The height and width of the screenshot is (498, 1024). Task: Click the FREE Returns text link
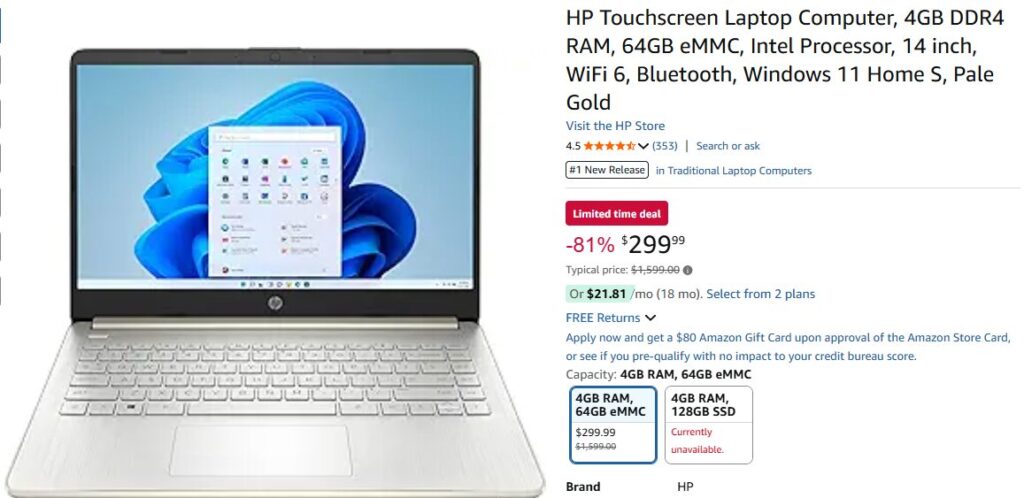[603, 318]
